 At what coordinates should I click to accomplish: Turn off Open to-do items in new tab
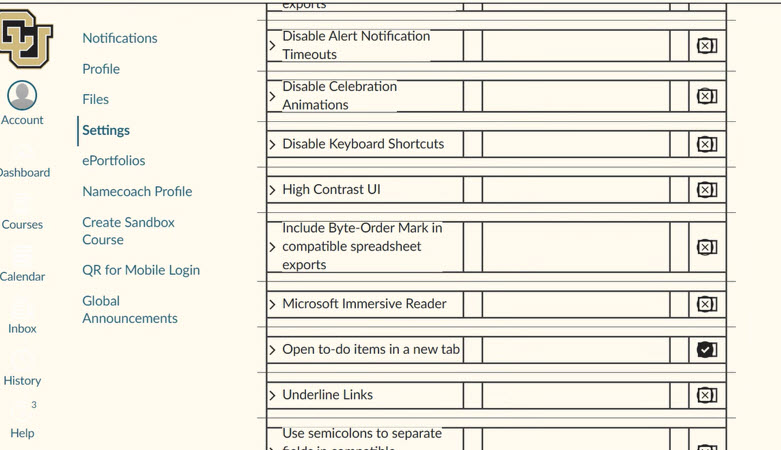(707, 350)
